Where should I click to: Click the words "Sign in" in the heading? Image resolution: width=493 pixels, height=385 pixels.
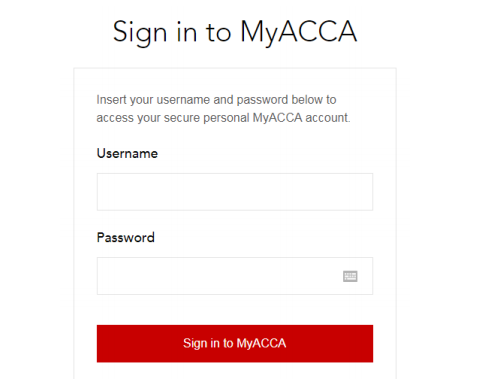click(155, 32)
